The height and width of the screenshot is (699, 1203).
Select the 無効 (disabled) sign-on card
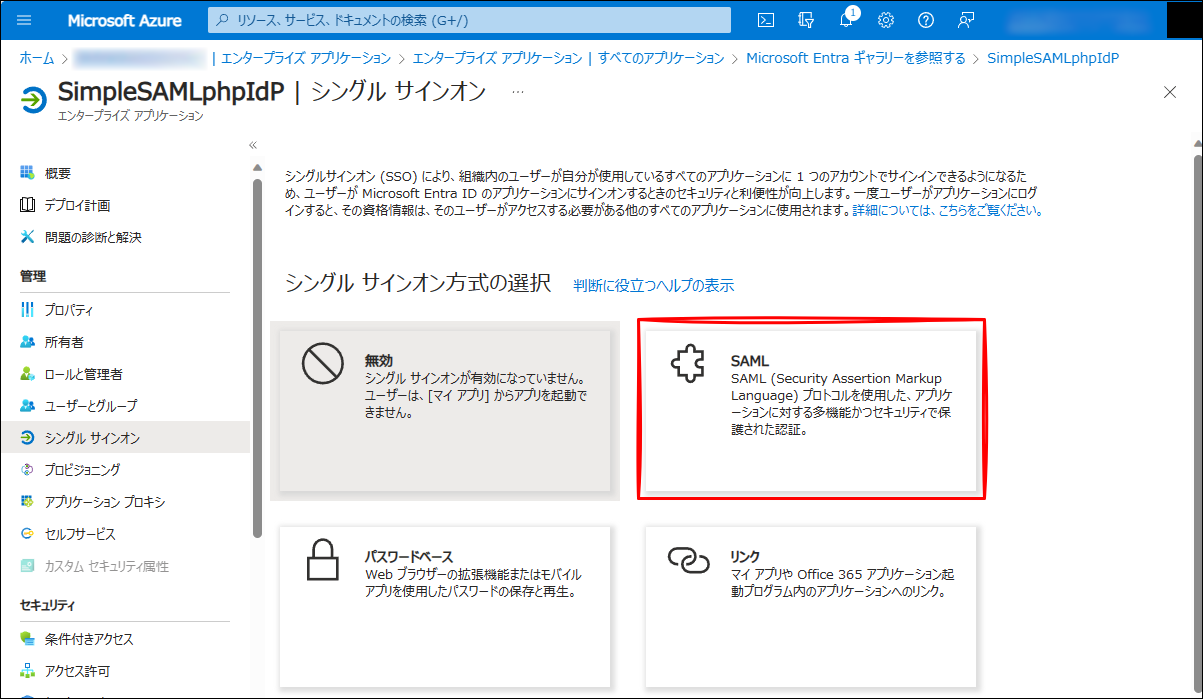[444, 410]
